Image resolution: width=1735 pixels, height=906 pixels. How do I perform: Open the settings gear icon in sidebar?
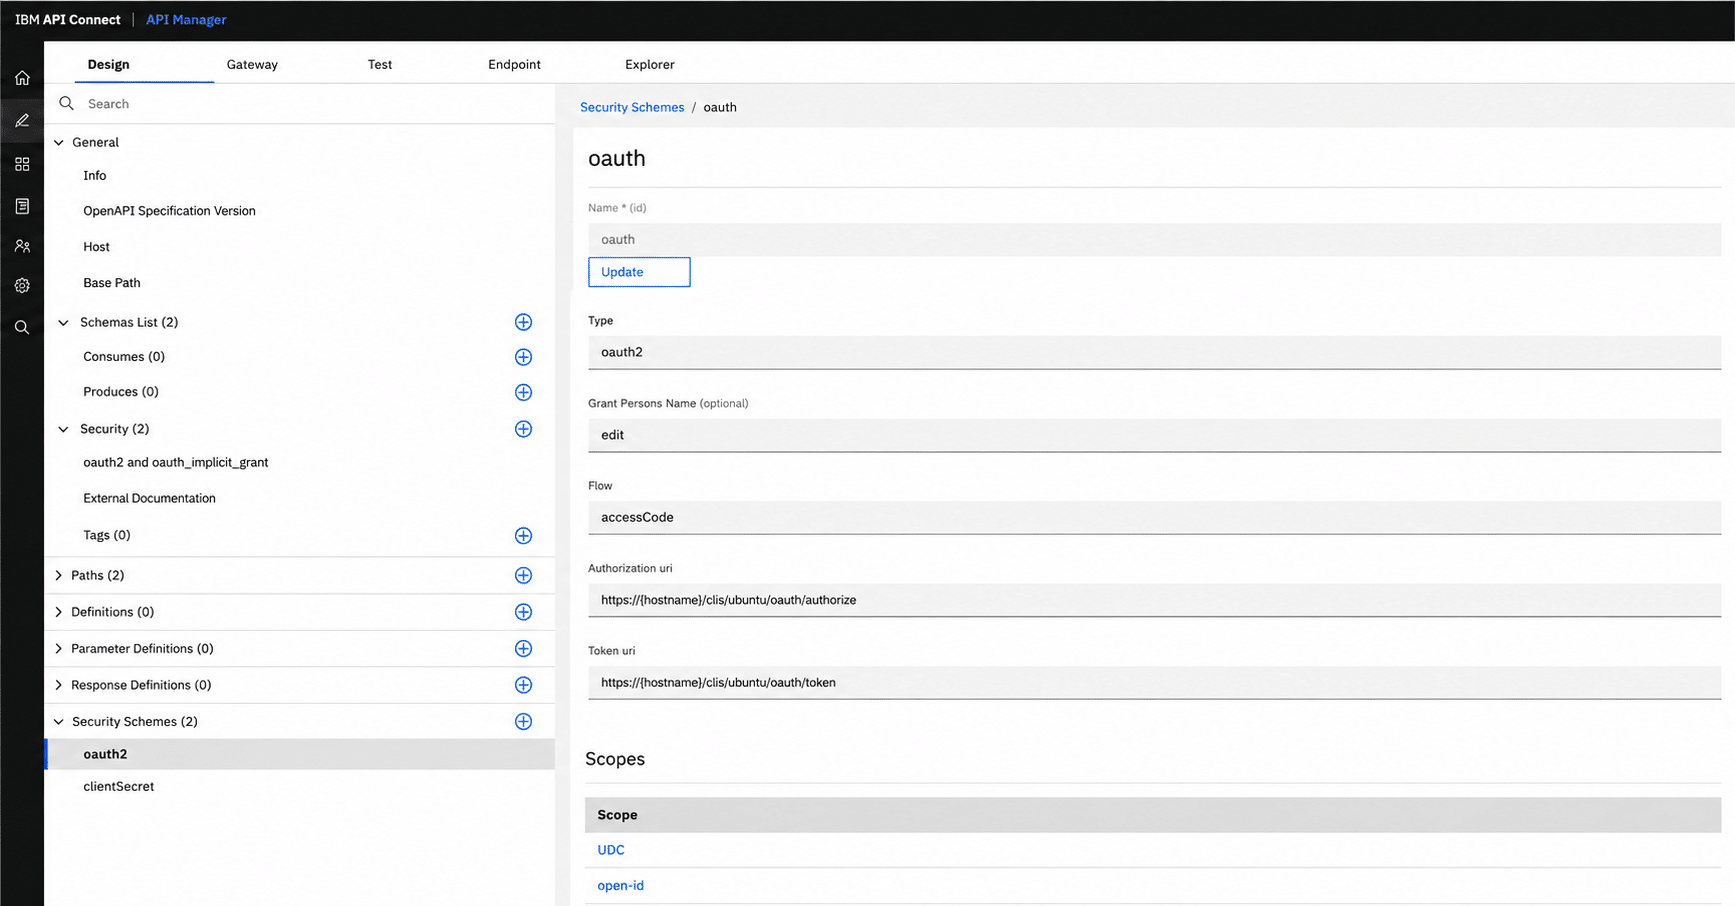pyautogui.click(x=22, y=286)
